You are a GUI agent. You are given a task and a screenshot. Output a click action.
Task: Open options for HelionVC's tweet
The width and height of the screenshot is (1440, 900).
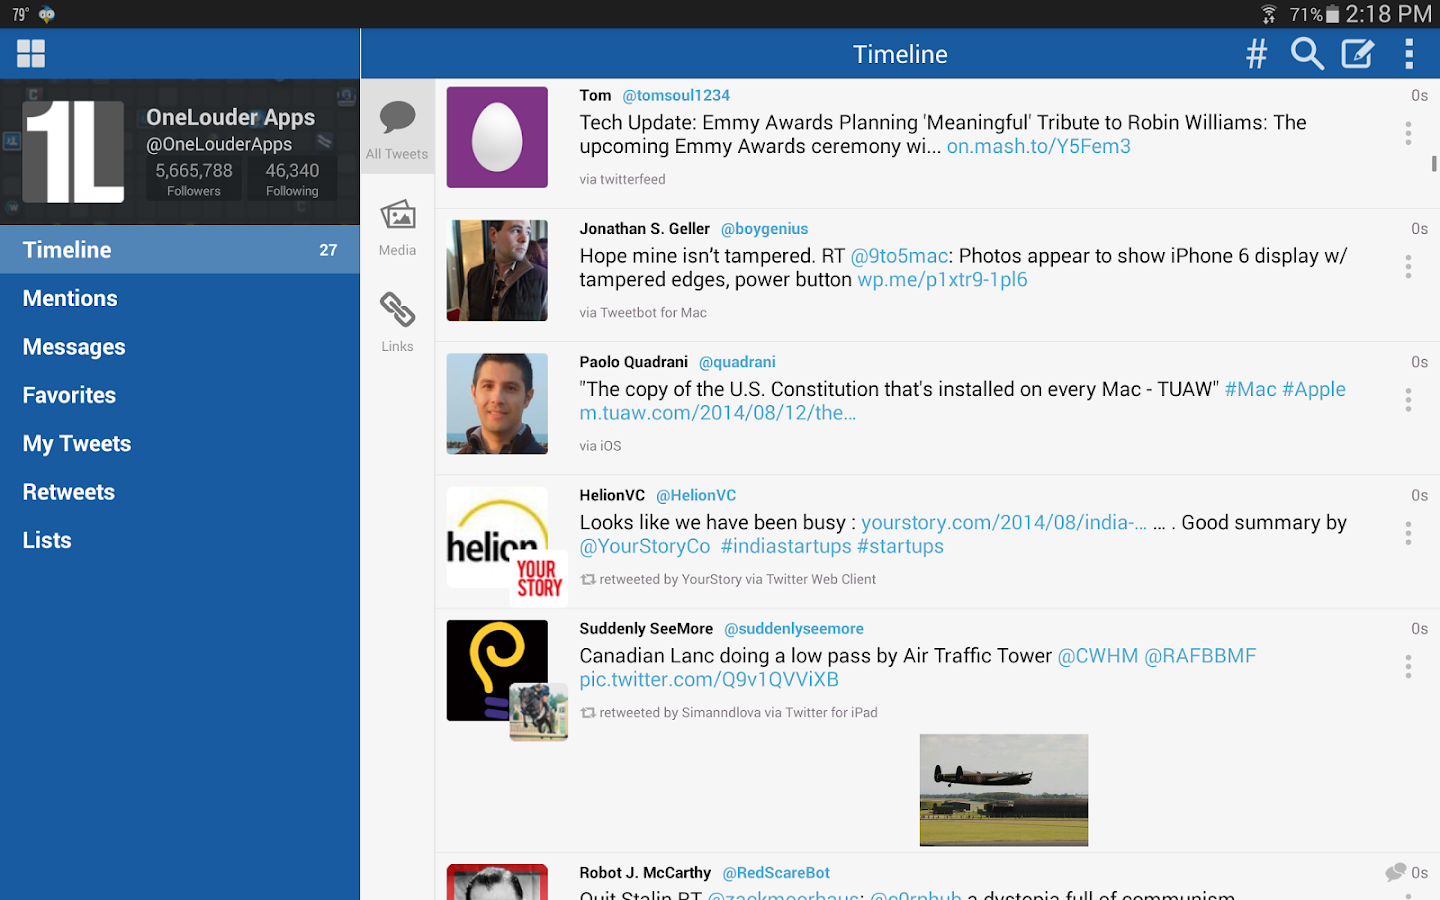click(1408, 533)
